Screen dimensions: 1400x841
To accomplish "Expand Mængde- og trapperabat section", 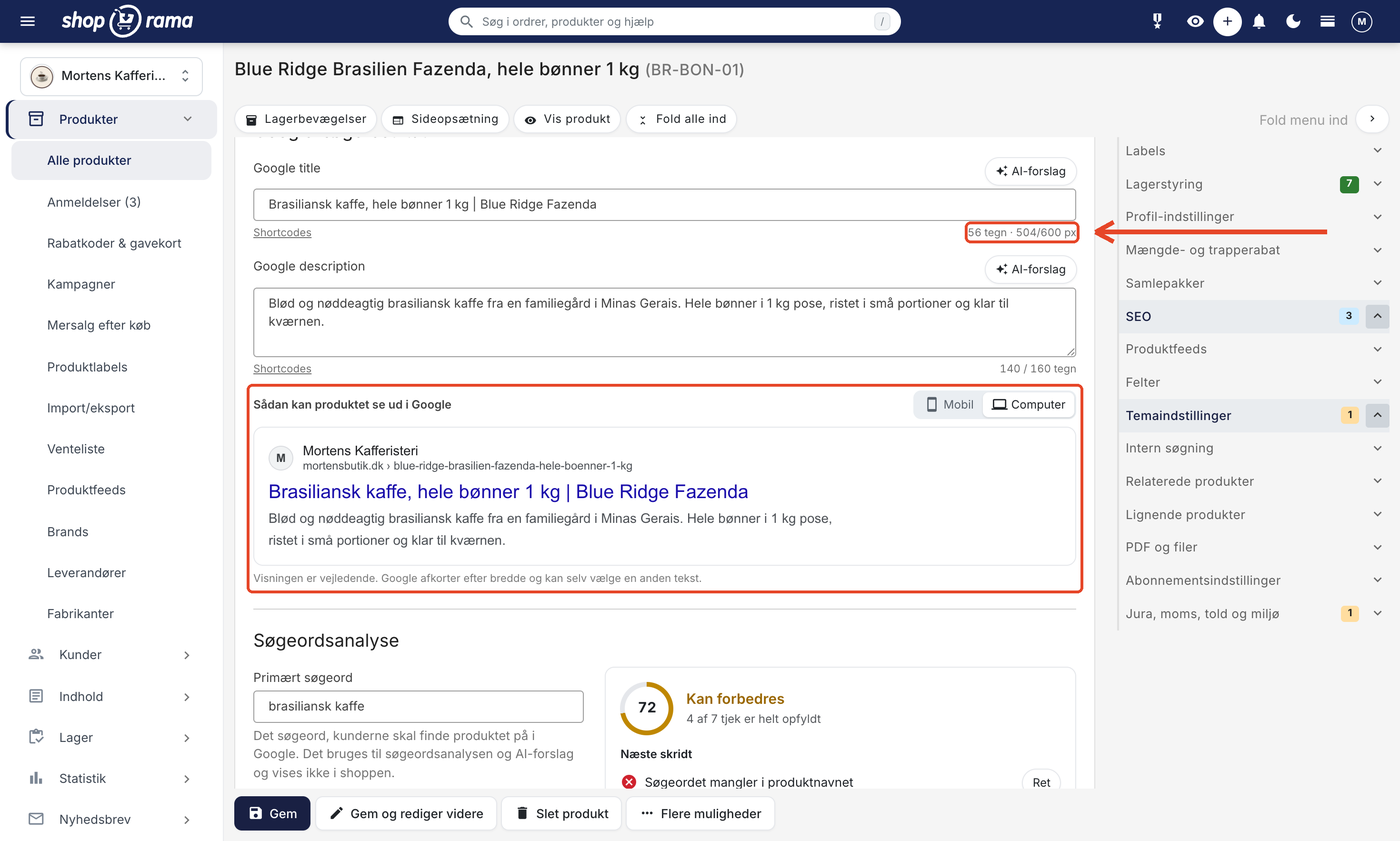I will [x=1254, y=250].
